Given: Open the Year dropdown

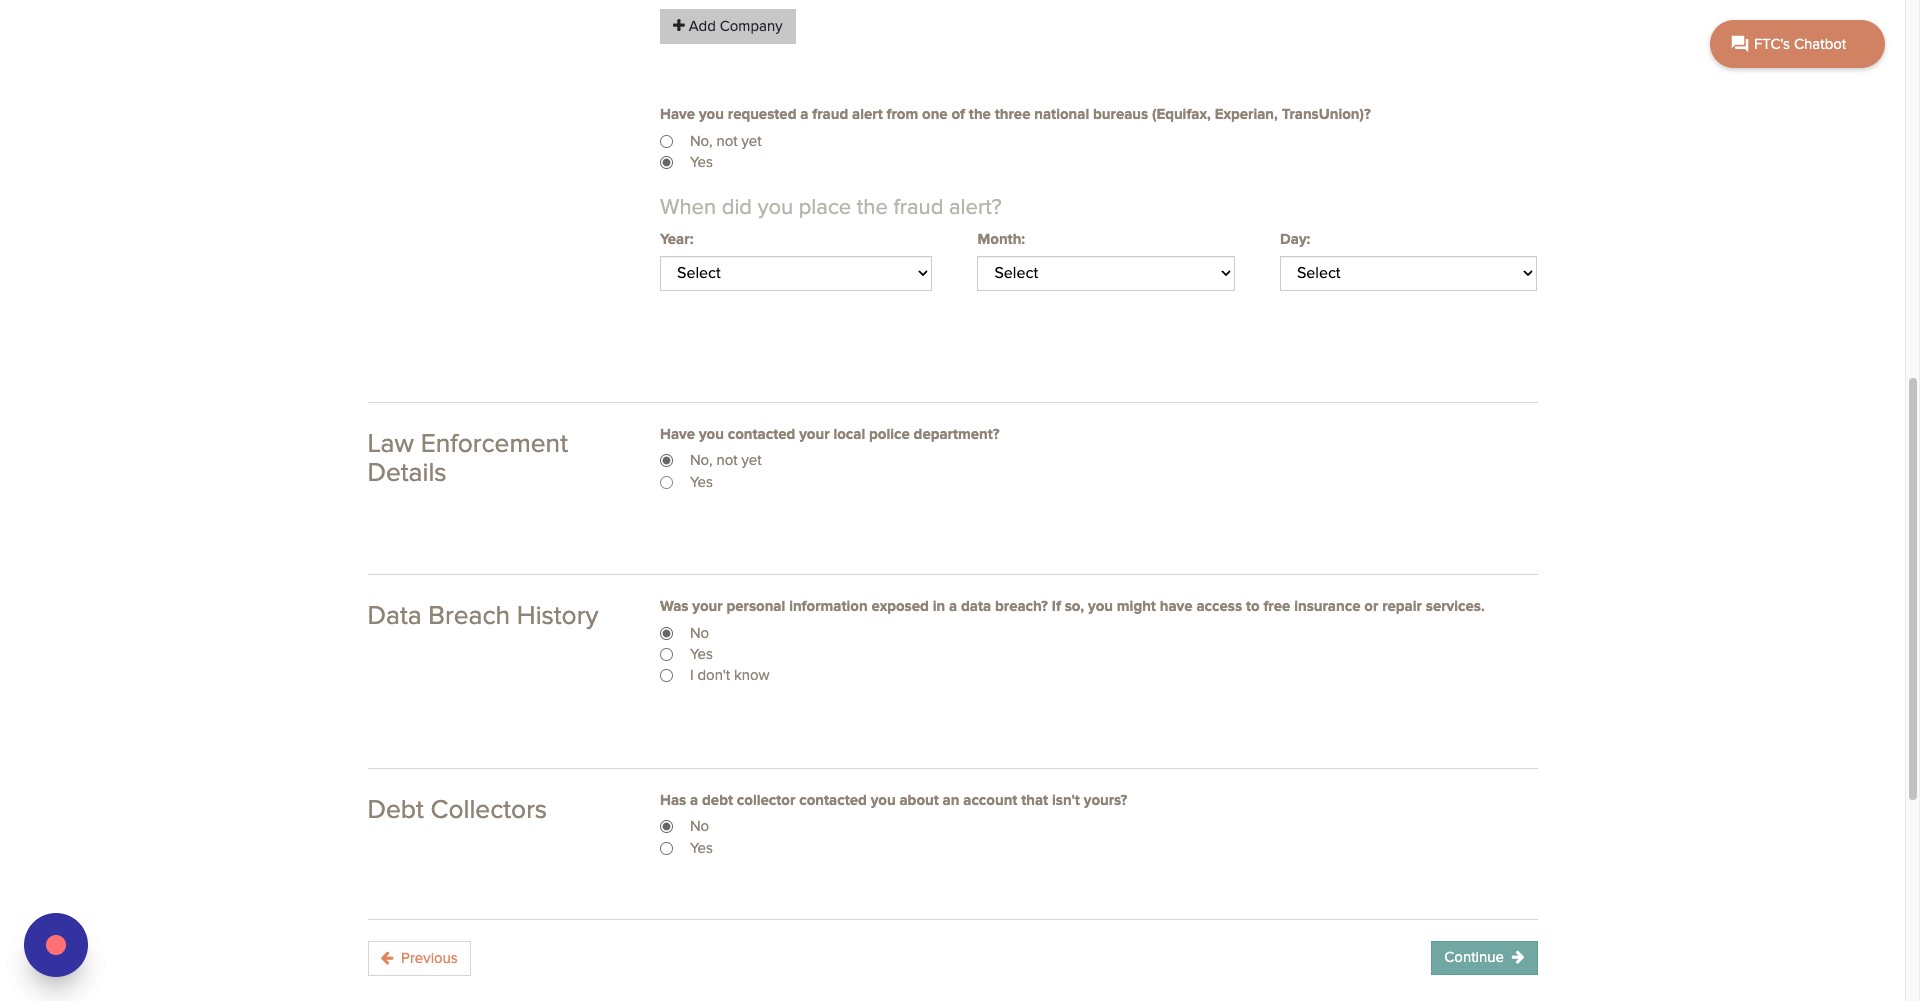Looking at the screenshot, I should pos(795,273).
